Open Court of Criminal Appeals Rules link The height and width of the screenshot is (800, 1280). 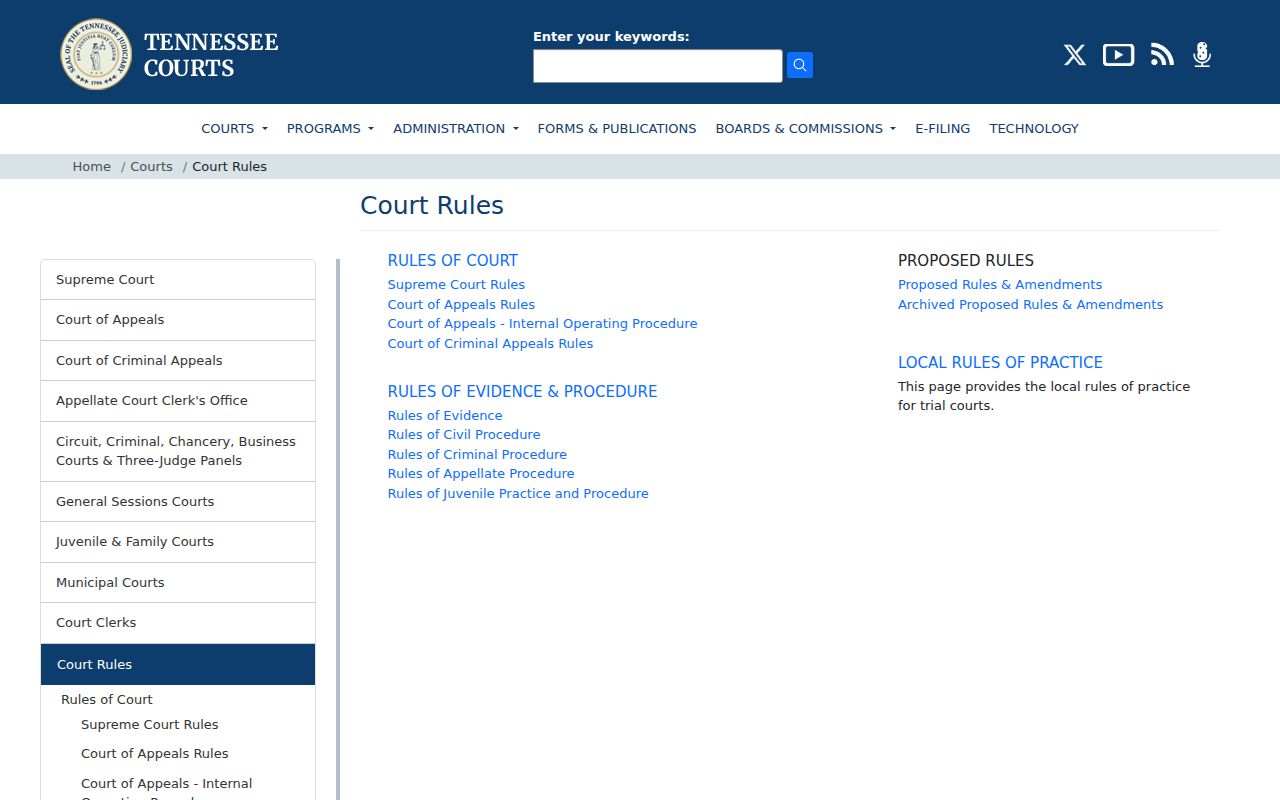pyautogui.click(x=491, y=343)
